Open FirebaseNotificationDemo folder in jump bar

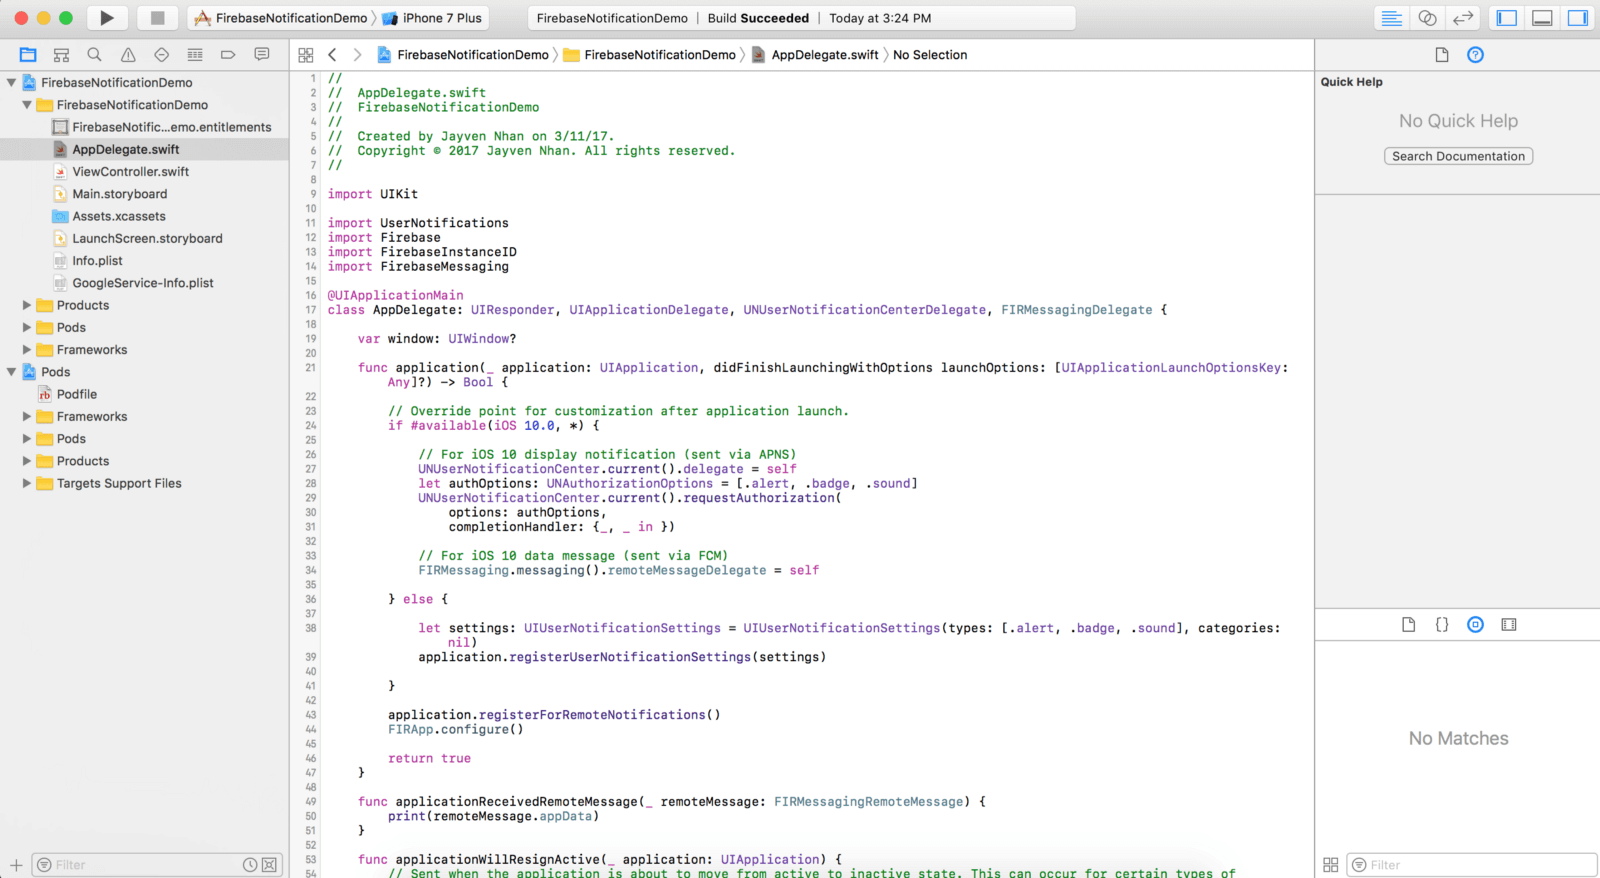(x=650, y=55)
